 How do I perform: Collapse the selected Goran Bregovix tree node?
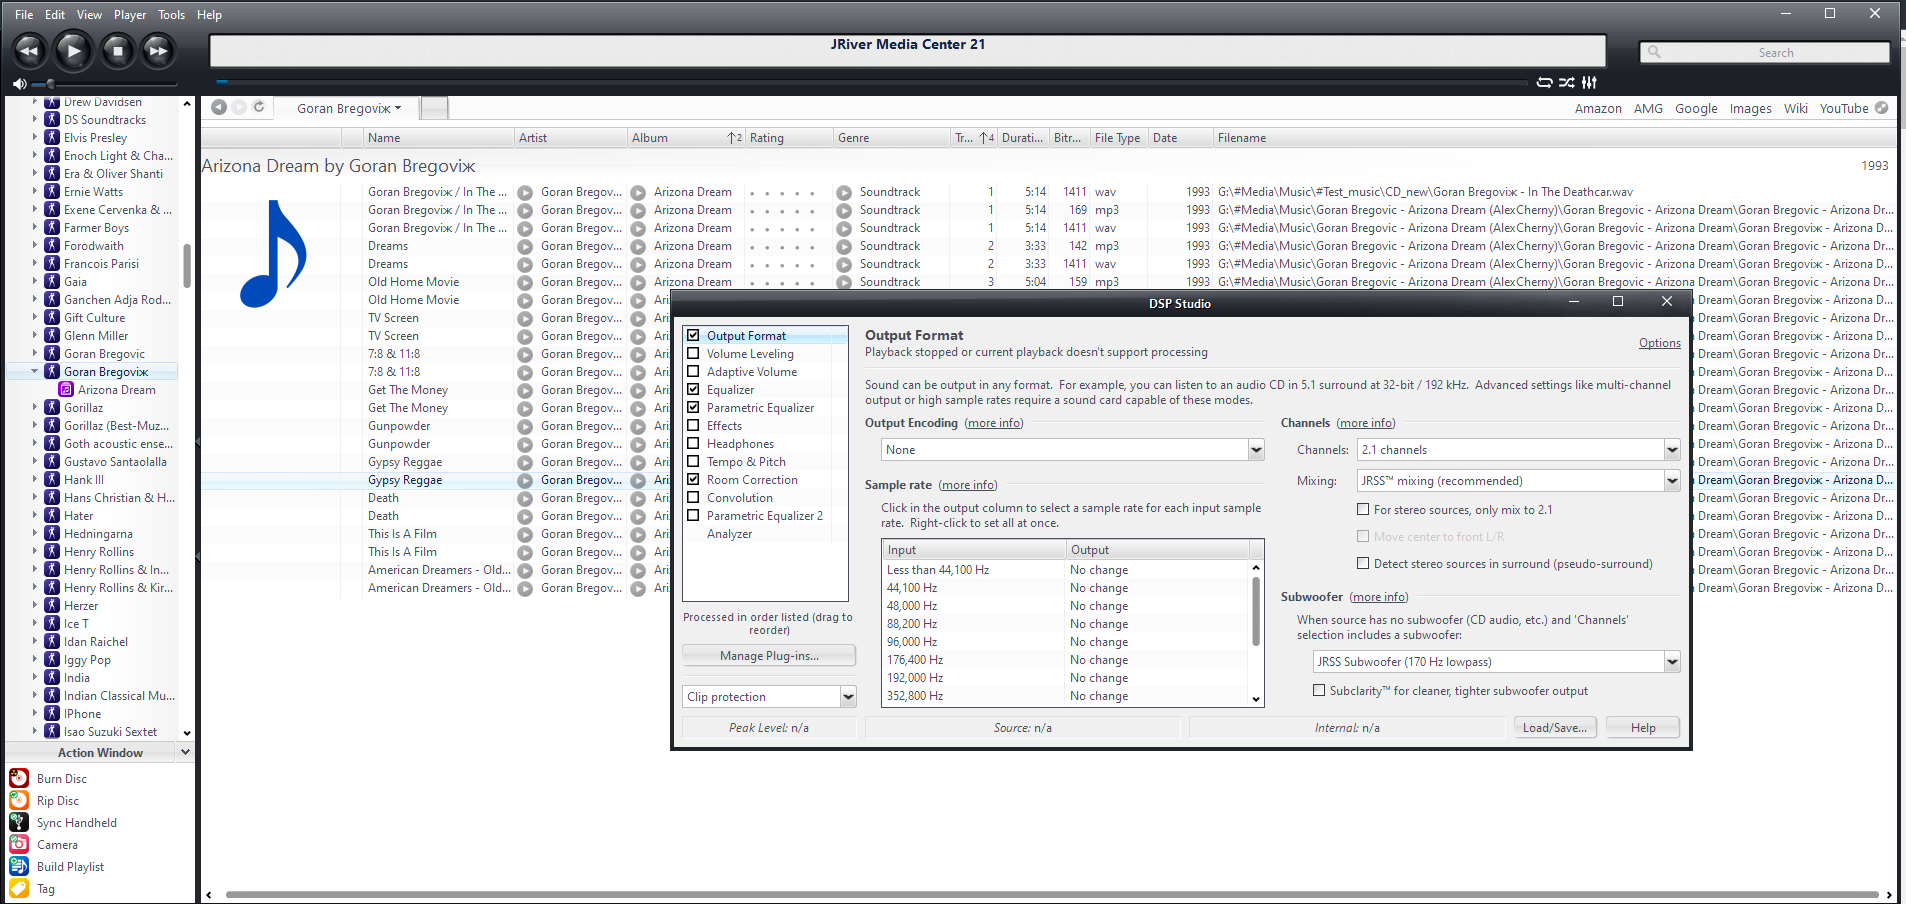34,371
